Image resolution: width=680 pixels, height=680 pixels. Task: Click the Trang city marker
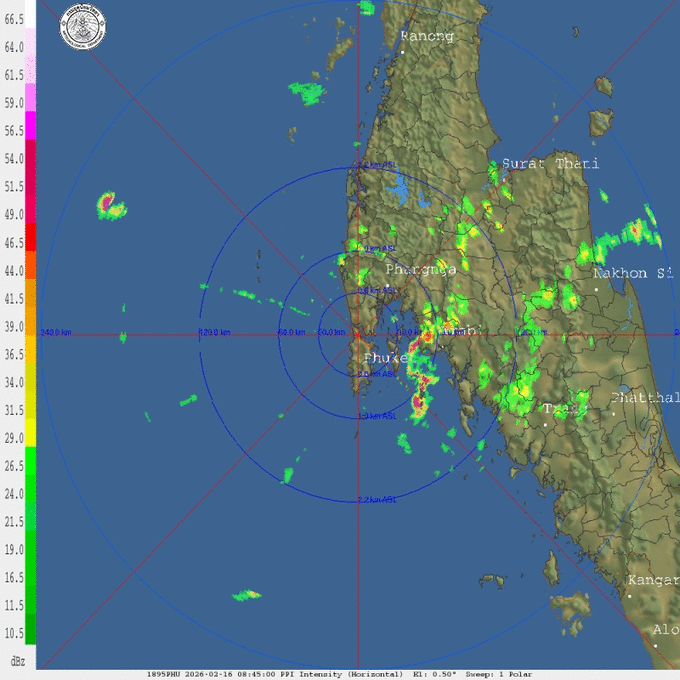[x=545, y=424]
